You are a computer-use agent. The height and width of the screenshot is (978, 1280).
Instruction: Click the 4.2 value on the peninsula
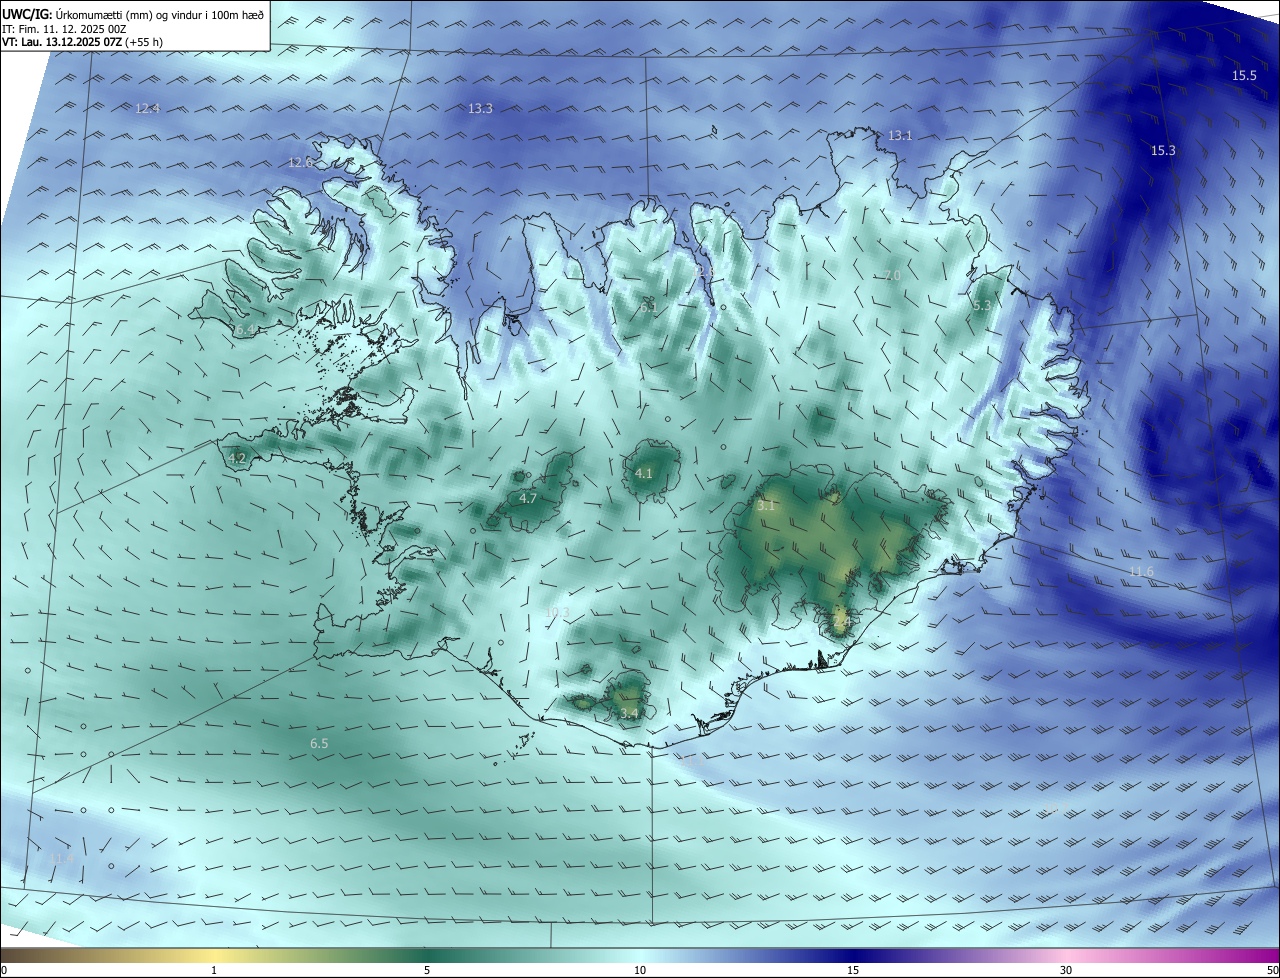tap(237, 459)
